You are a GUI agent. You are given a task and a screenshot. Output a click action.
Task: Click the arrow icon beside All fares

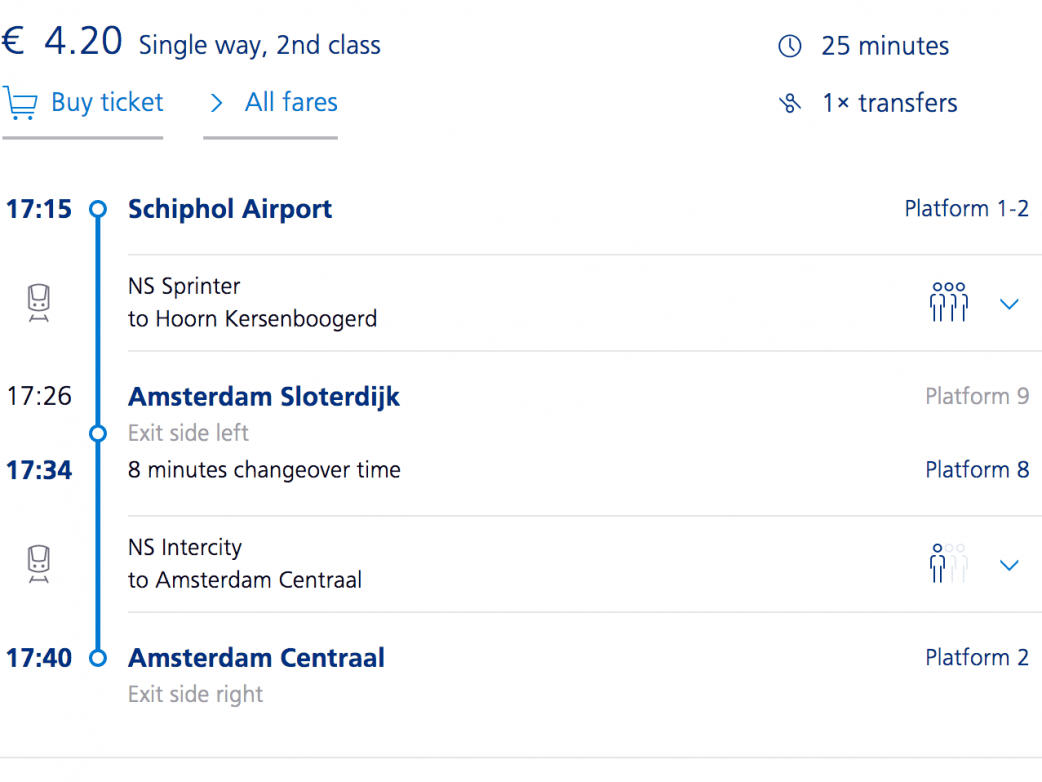pos(216,103)
